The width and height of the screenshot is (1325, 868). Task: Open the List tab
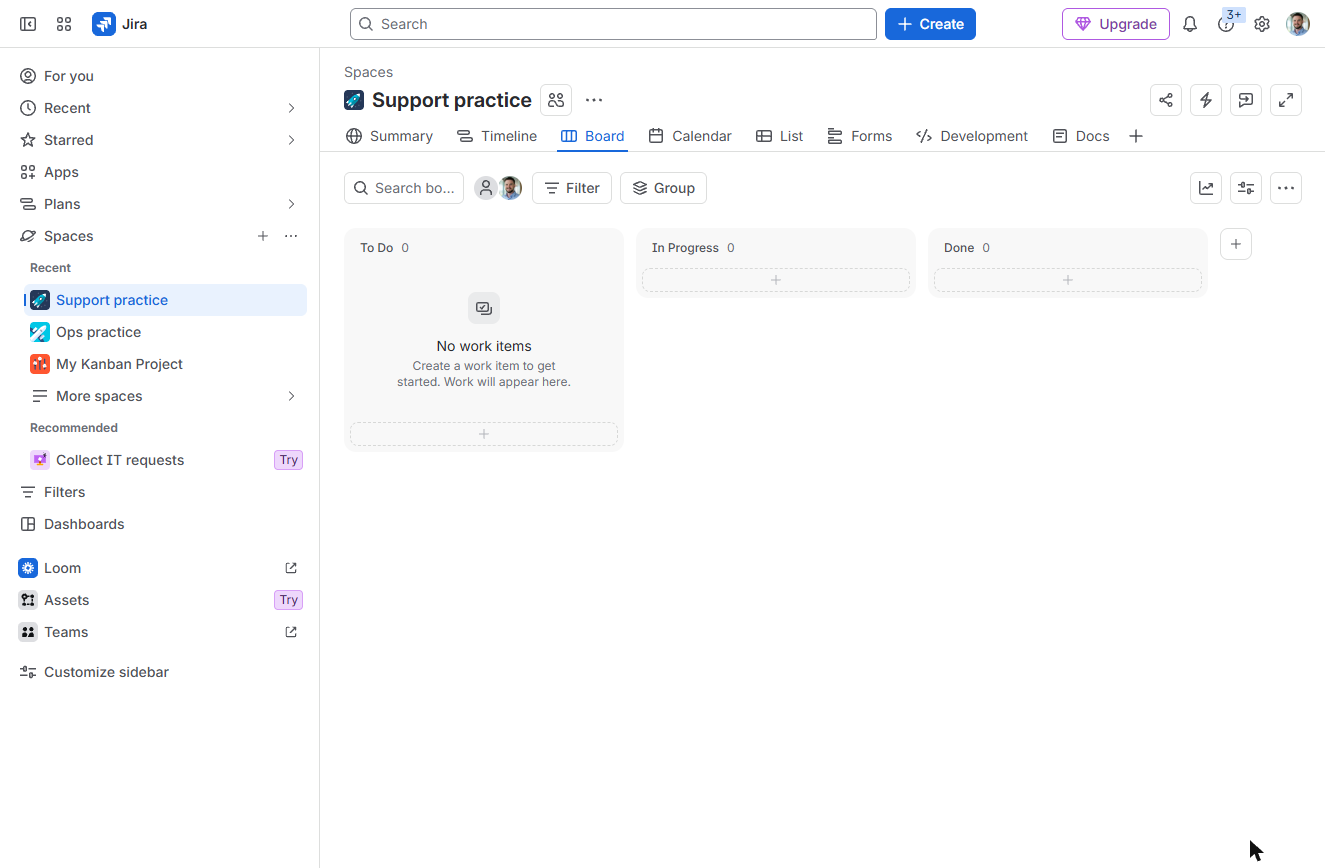(779, 136)
